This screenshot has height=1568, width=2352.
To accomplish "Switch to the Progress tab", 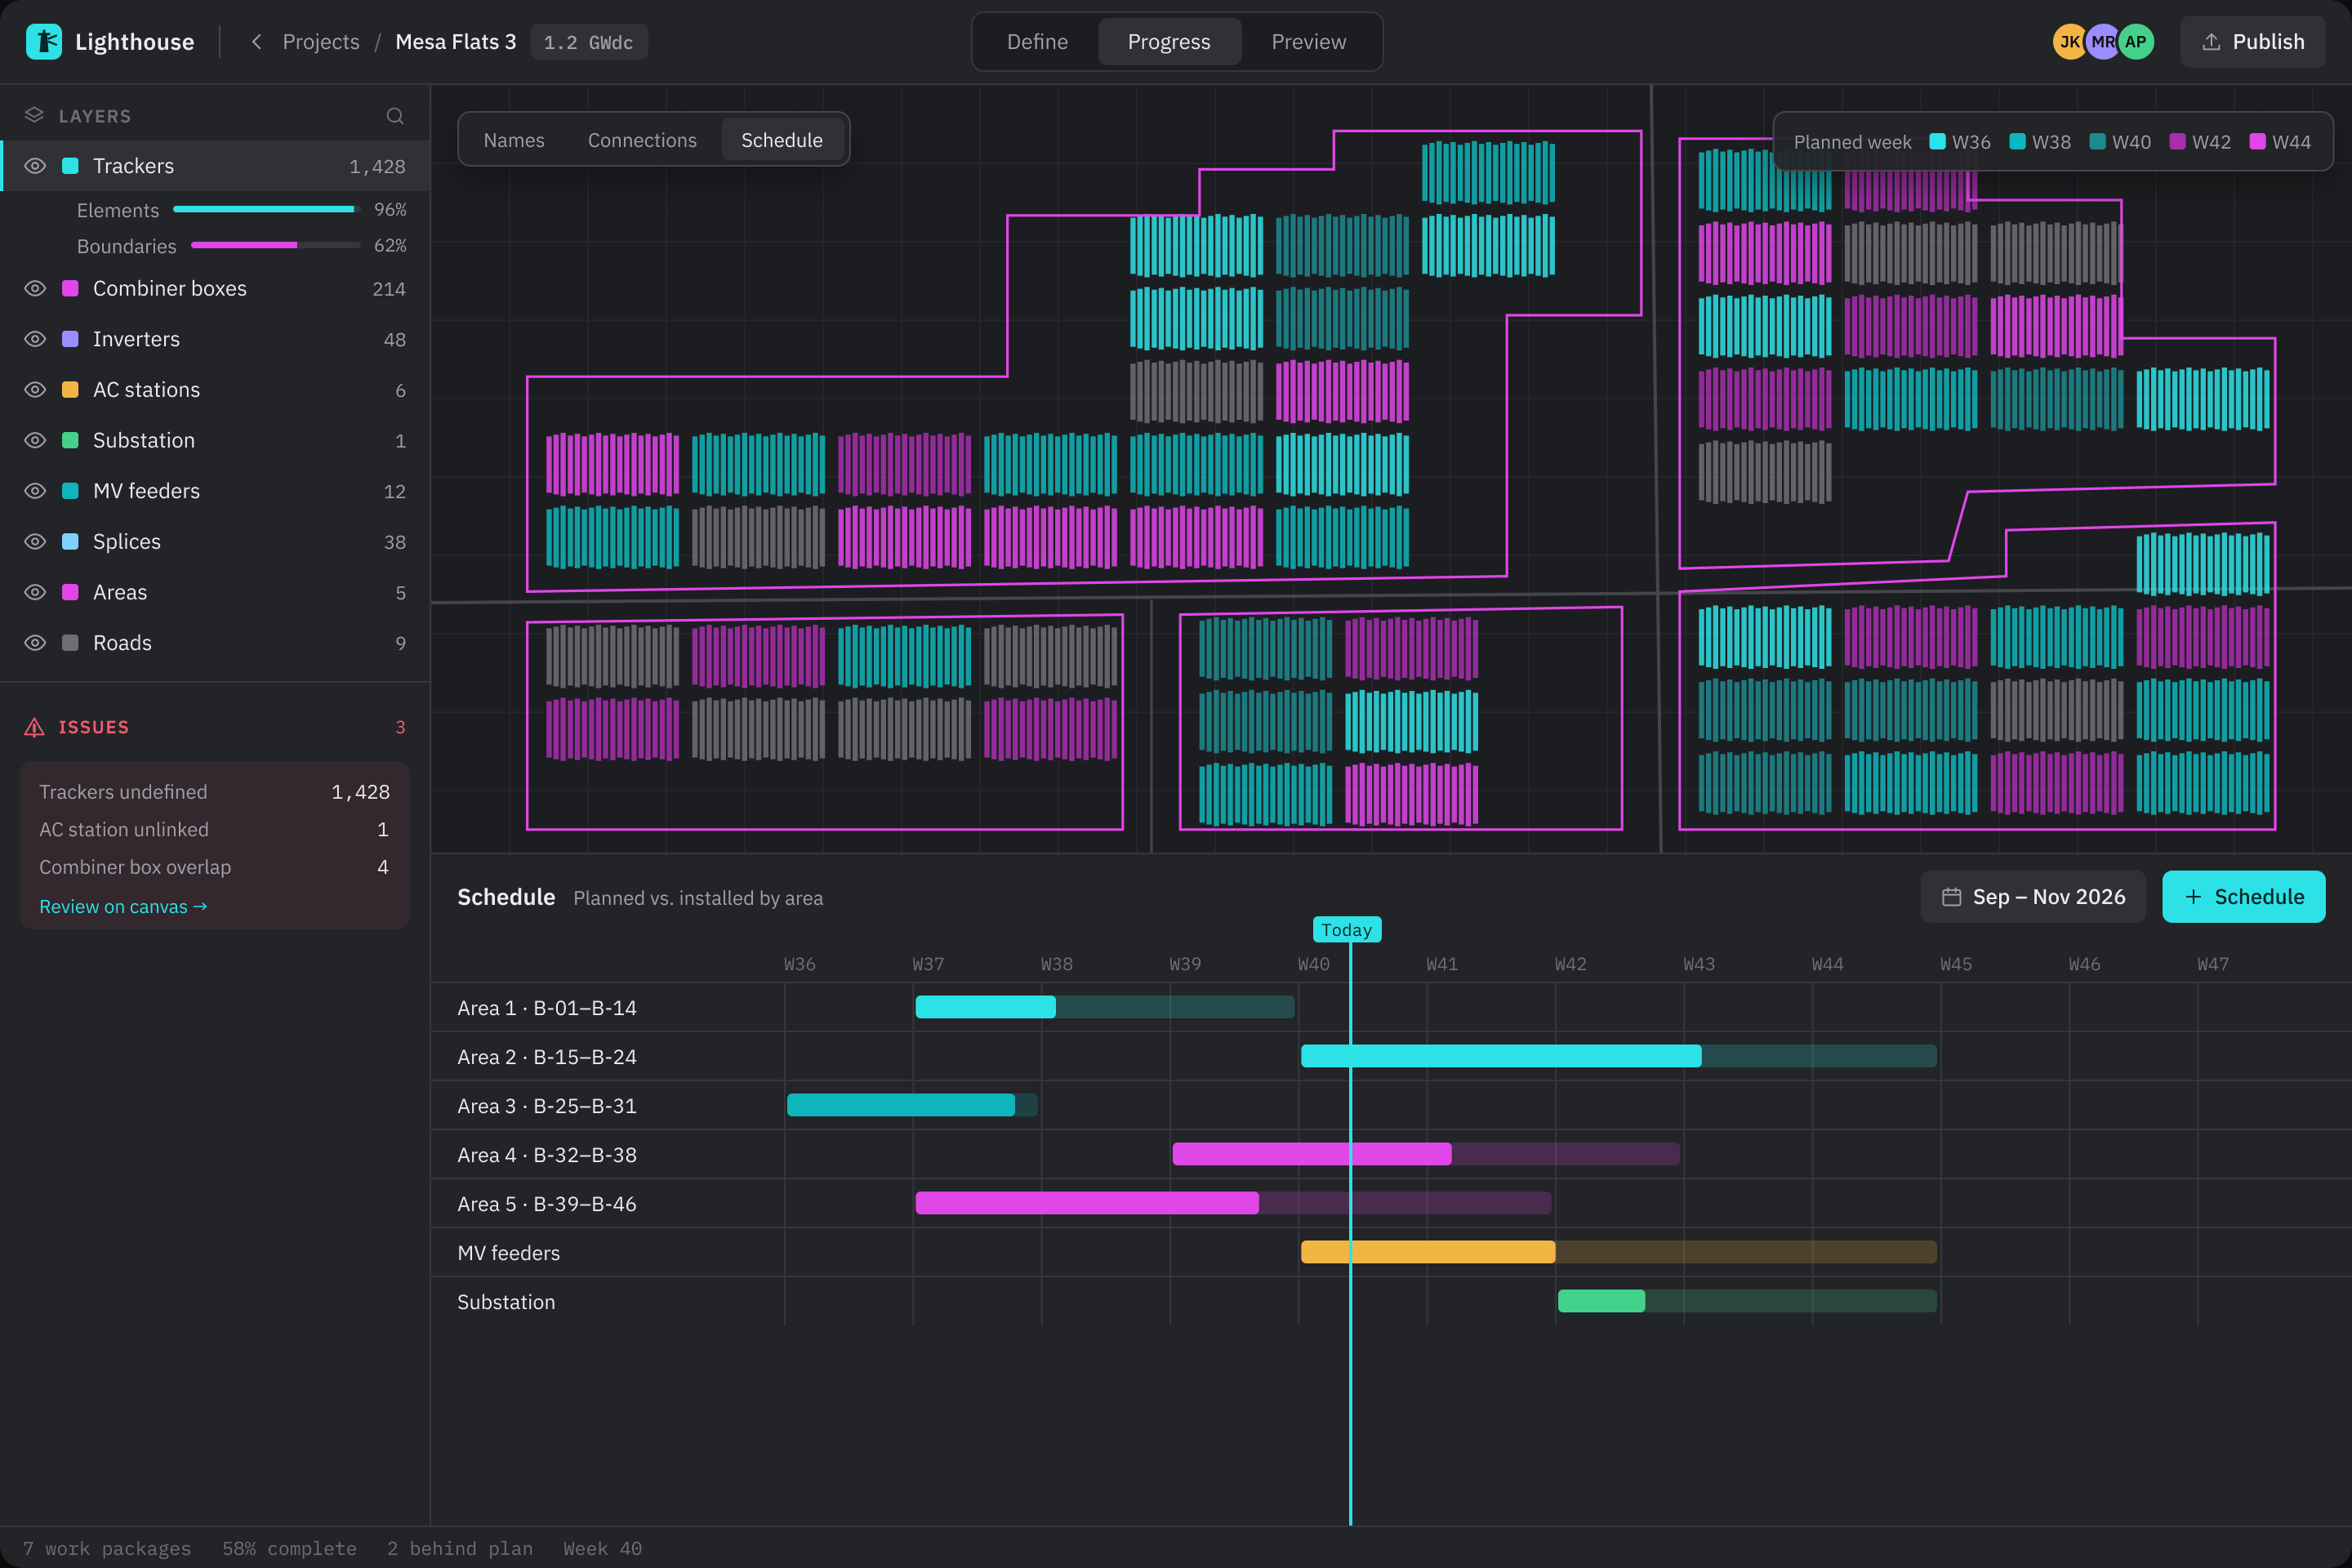I will (x=1169, y=42).
